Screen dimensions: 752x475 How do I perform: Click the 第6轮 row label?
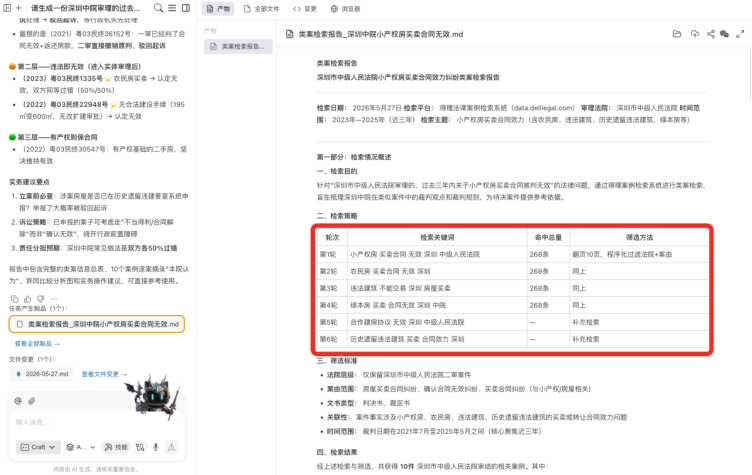click(x=328, y=339)
